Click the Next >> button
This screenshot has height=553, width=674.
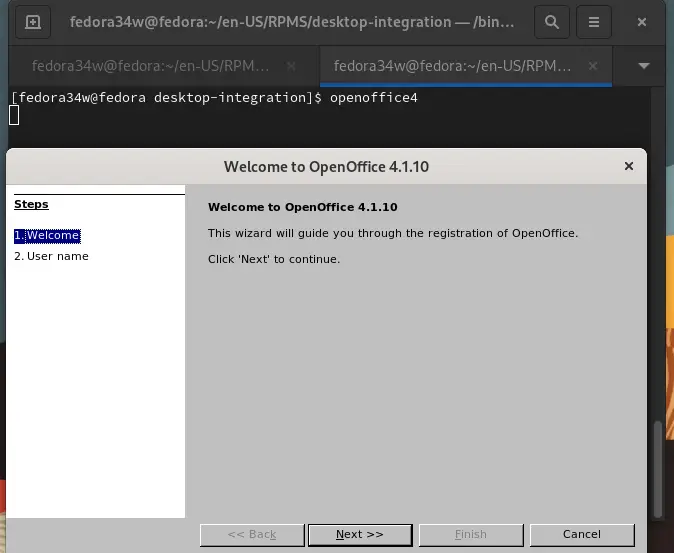tap(360, 535)
